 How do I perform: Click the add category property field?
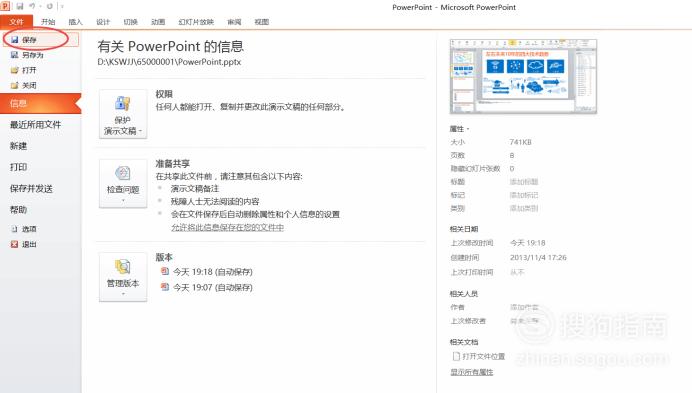point(524,208)
